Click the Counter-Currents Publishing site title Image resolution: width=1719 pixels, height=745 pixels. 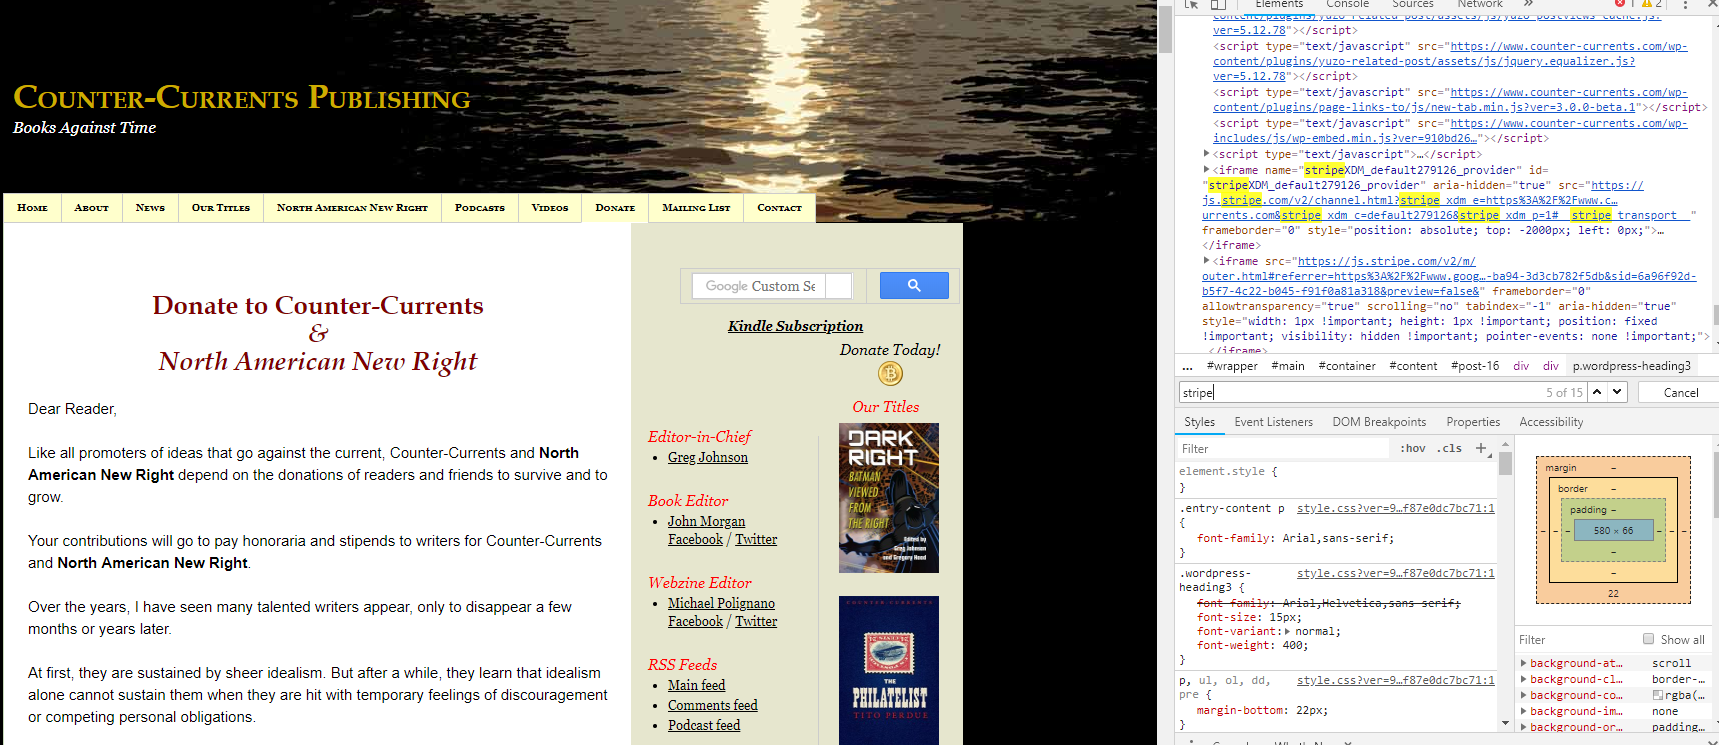(x=242, y=97)
